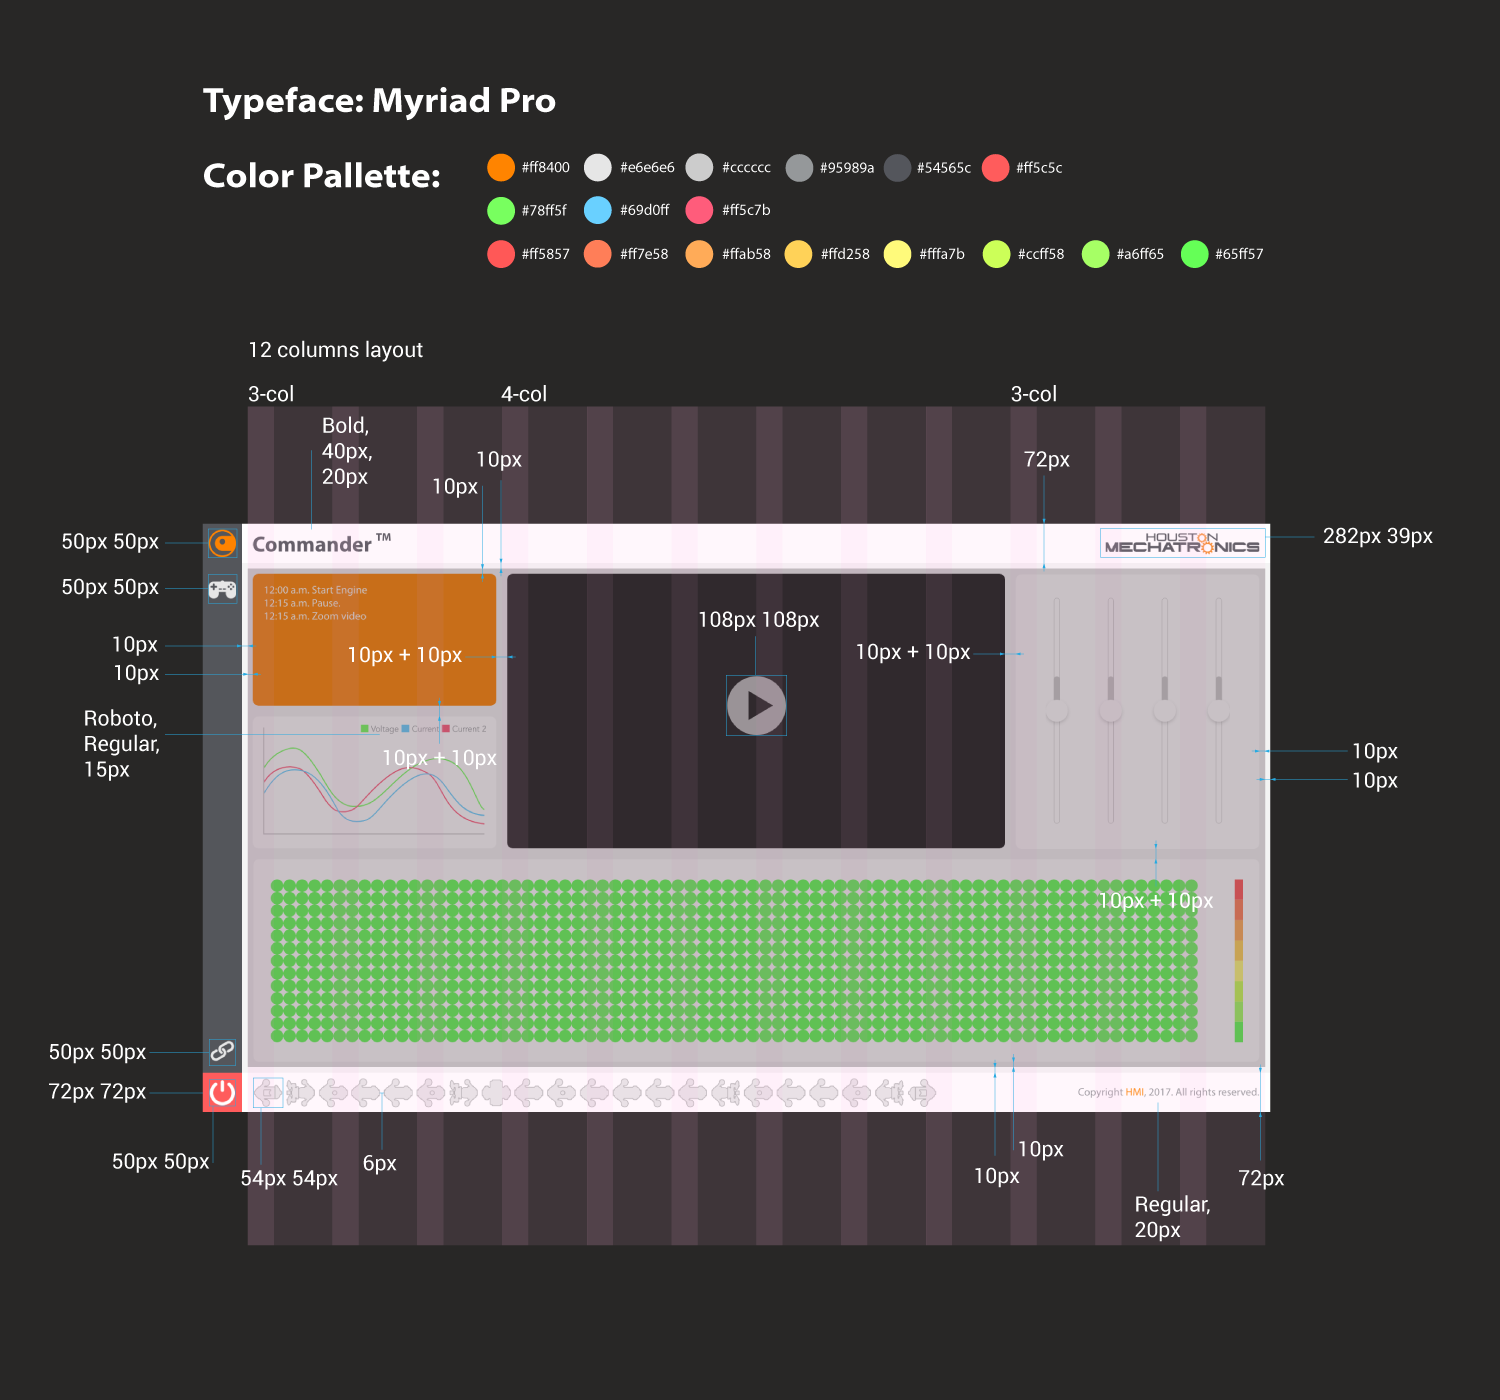Pick the #ffd258 swatch
Viewport: 1500px width, 1400px height.
799,254
